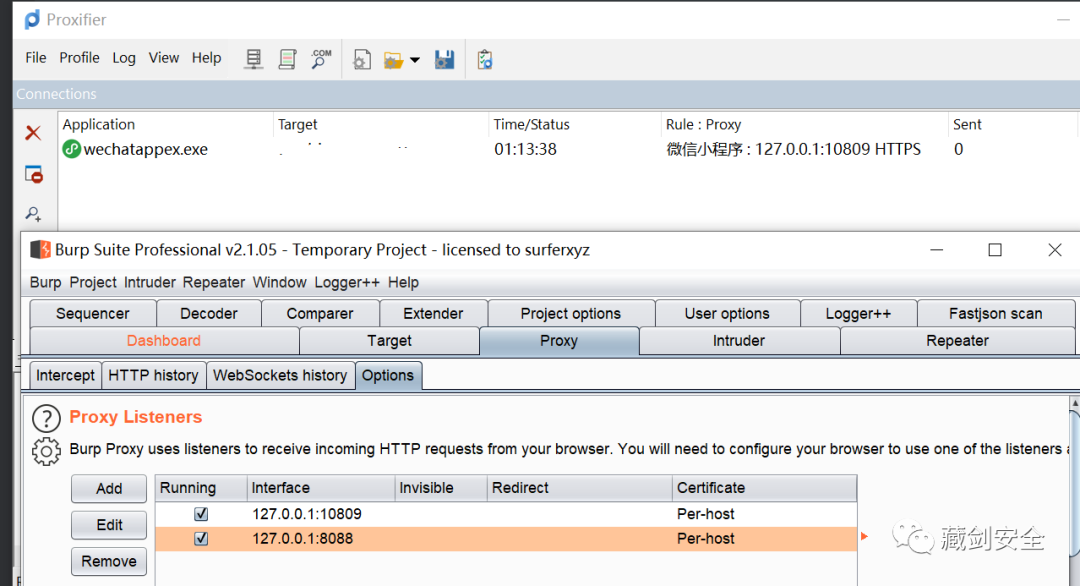Screen dimensions: 1080x586
Task: Click the Proxifier open profile folder icon
Action: [x=393, y=61]
